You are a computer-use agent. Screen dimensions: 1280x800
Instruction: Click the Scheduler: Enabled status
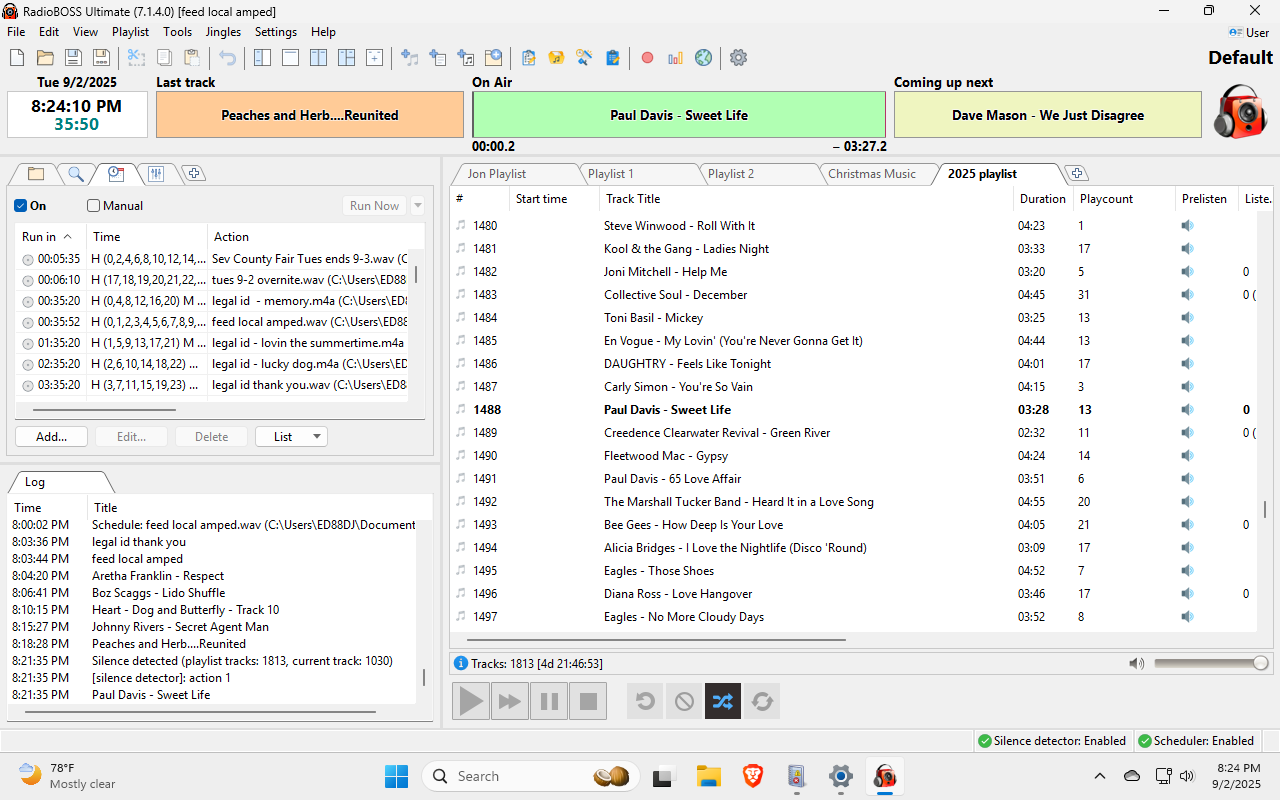pos(1196,741)
